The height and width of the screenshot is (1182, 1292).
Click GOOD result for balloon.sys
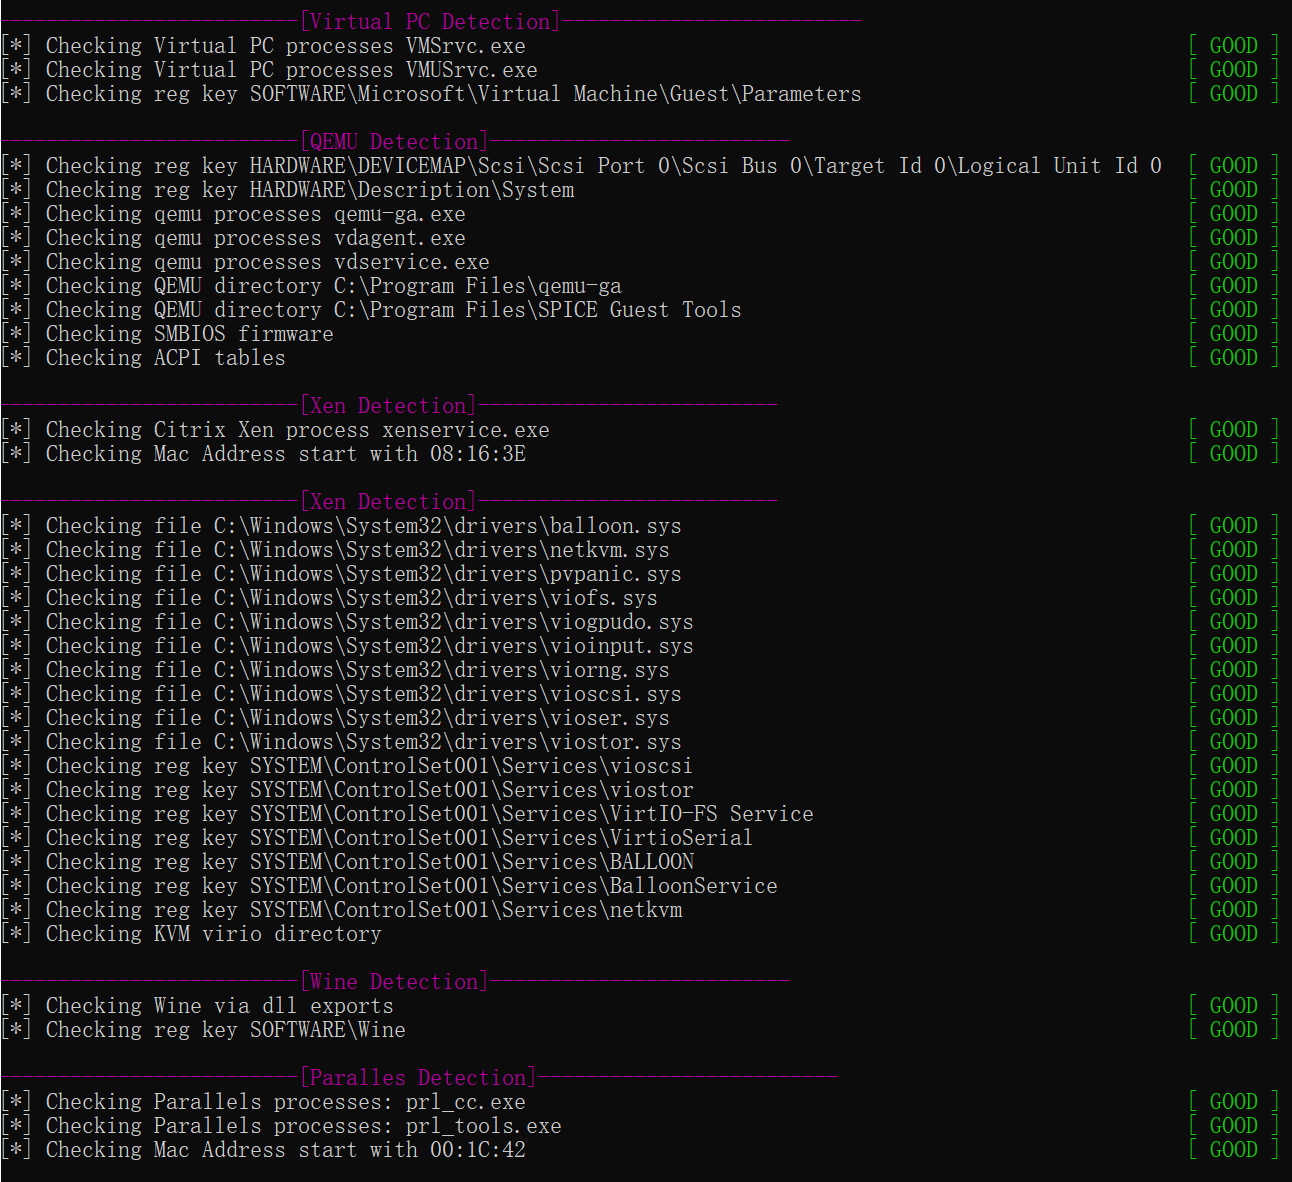1233,526
